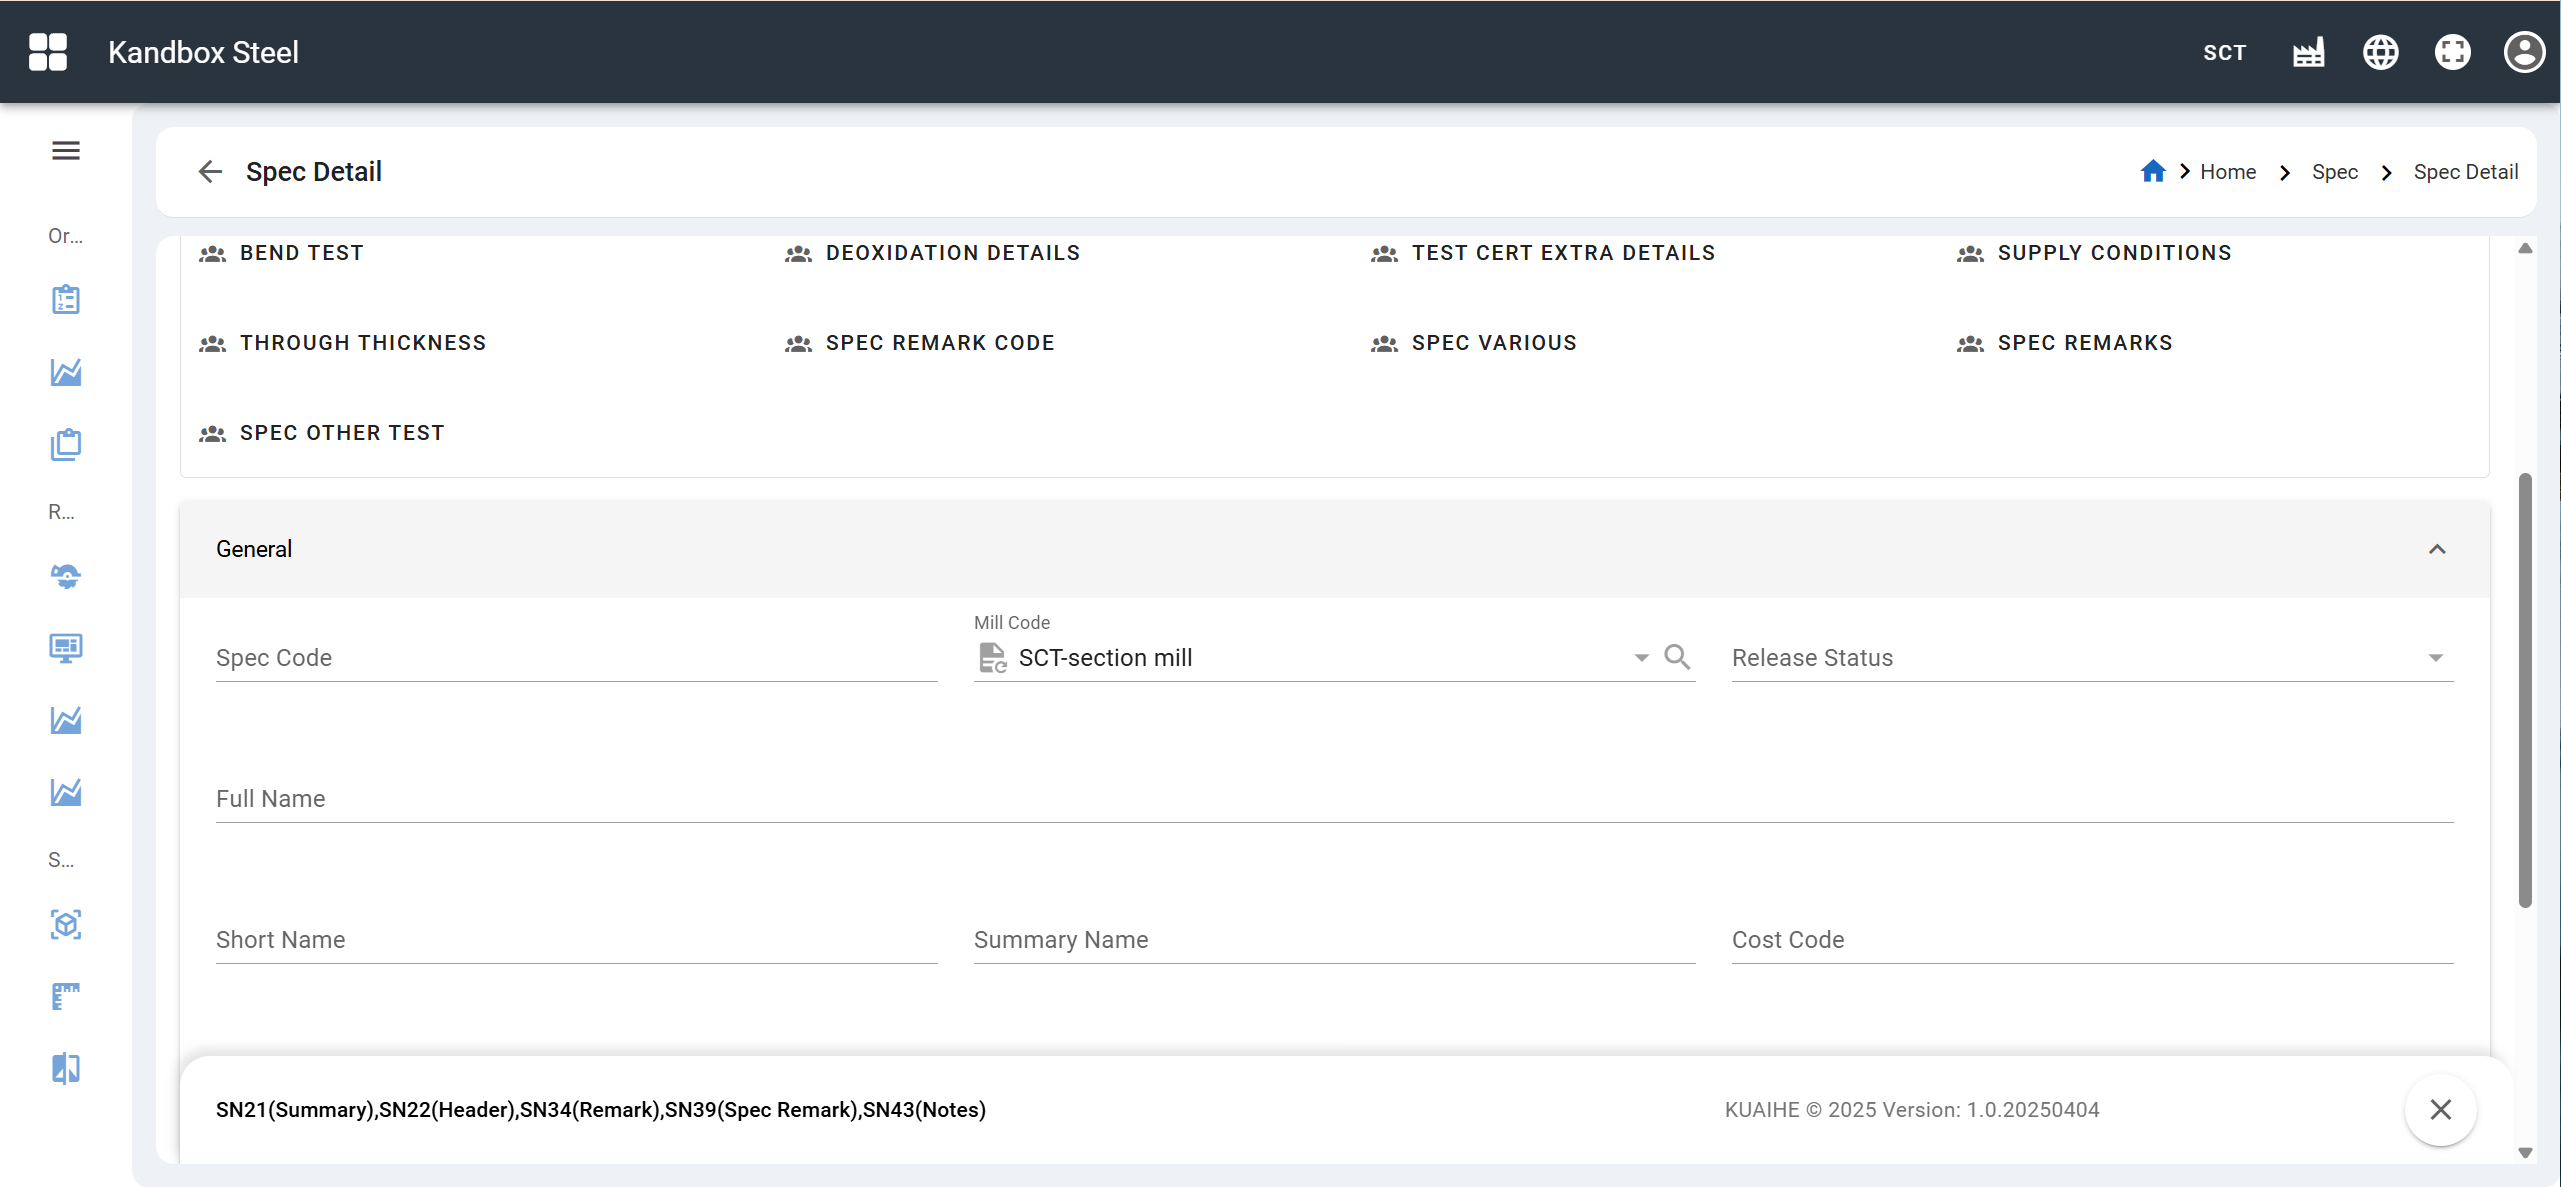Open the user account icon
This screenshot has height=1187, width=2561.
pyautogui.click(x=2523, y=52)
